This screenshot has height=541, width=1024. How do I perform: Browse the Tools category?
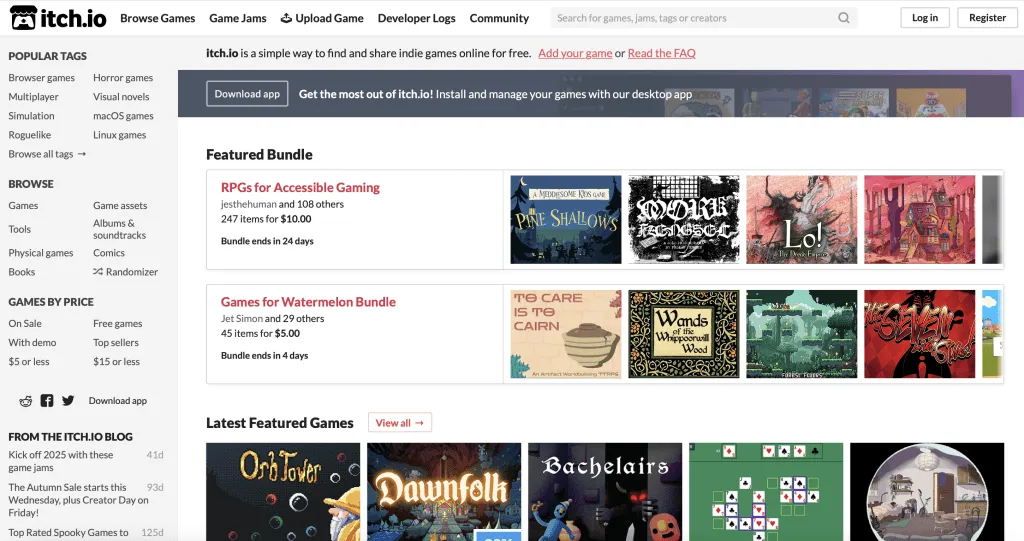20,229
